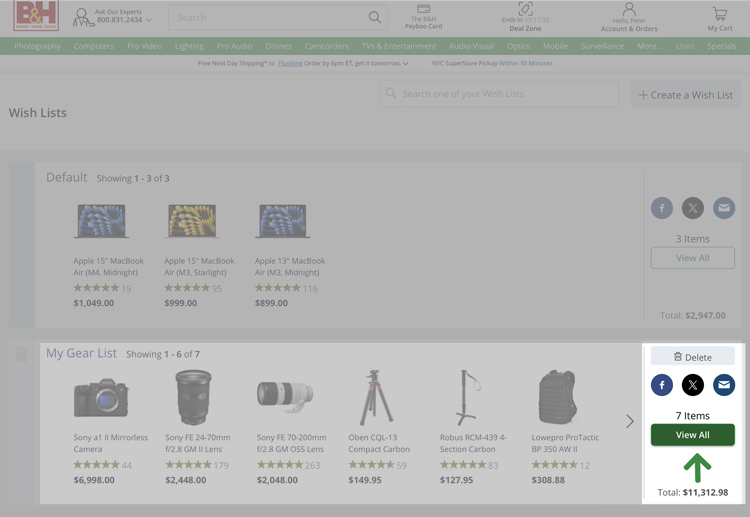Open Lowepro ProTactic backpack thumbnail
750x517 pixels.
click(558, 397)
